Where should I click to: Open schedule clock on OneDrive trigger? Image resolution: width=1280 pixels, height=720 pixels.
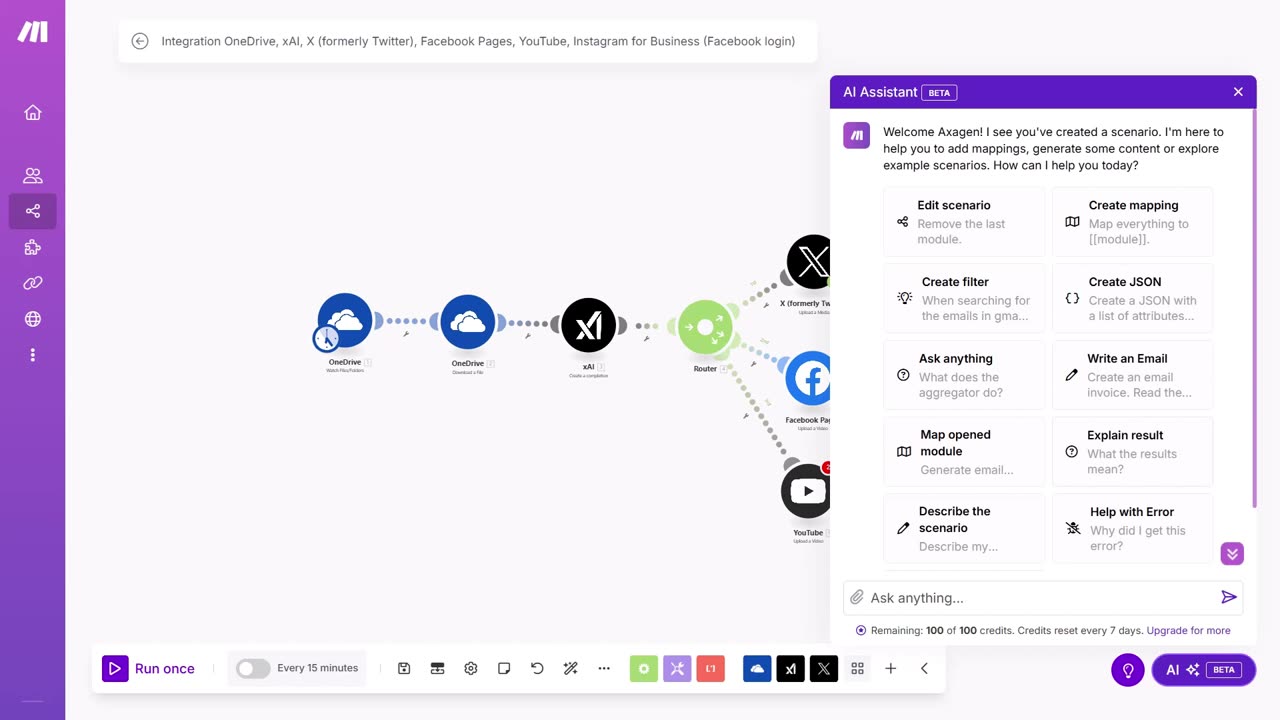326,338
